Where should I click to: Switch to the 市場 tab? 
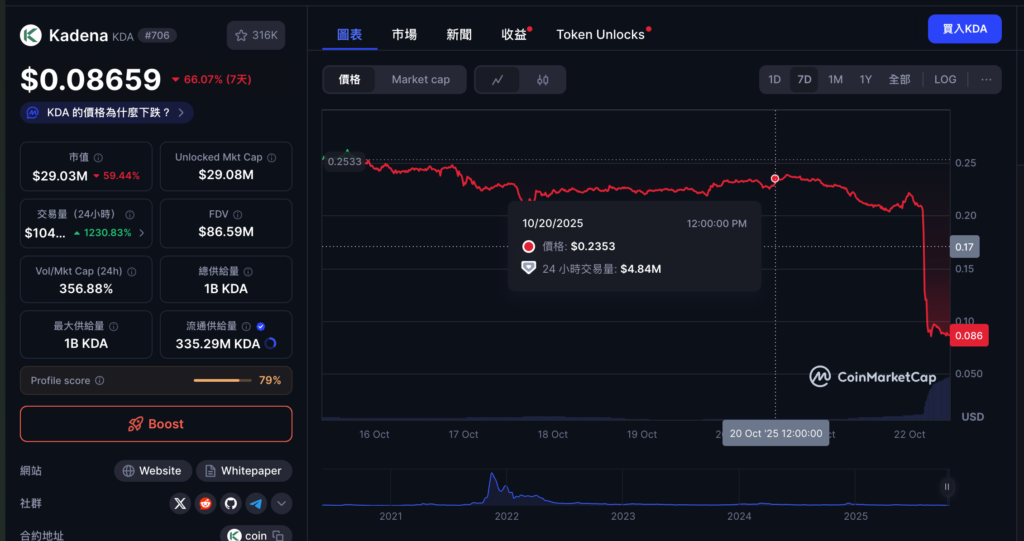[x=405, y=34]
